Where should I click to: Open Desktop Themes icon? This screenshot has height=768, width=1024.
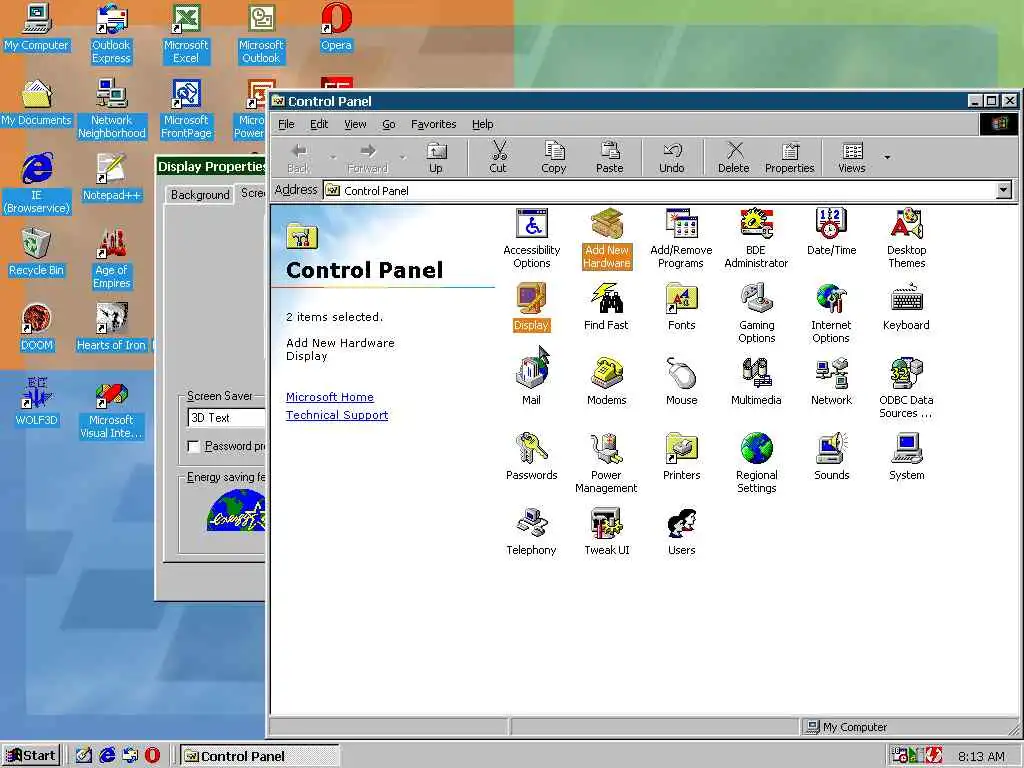pos(906,238)
